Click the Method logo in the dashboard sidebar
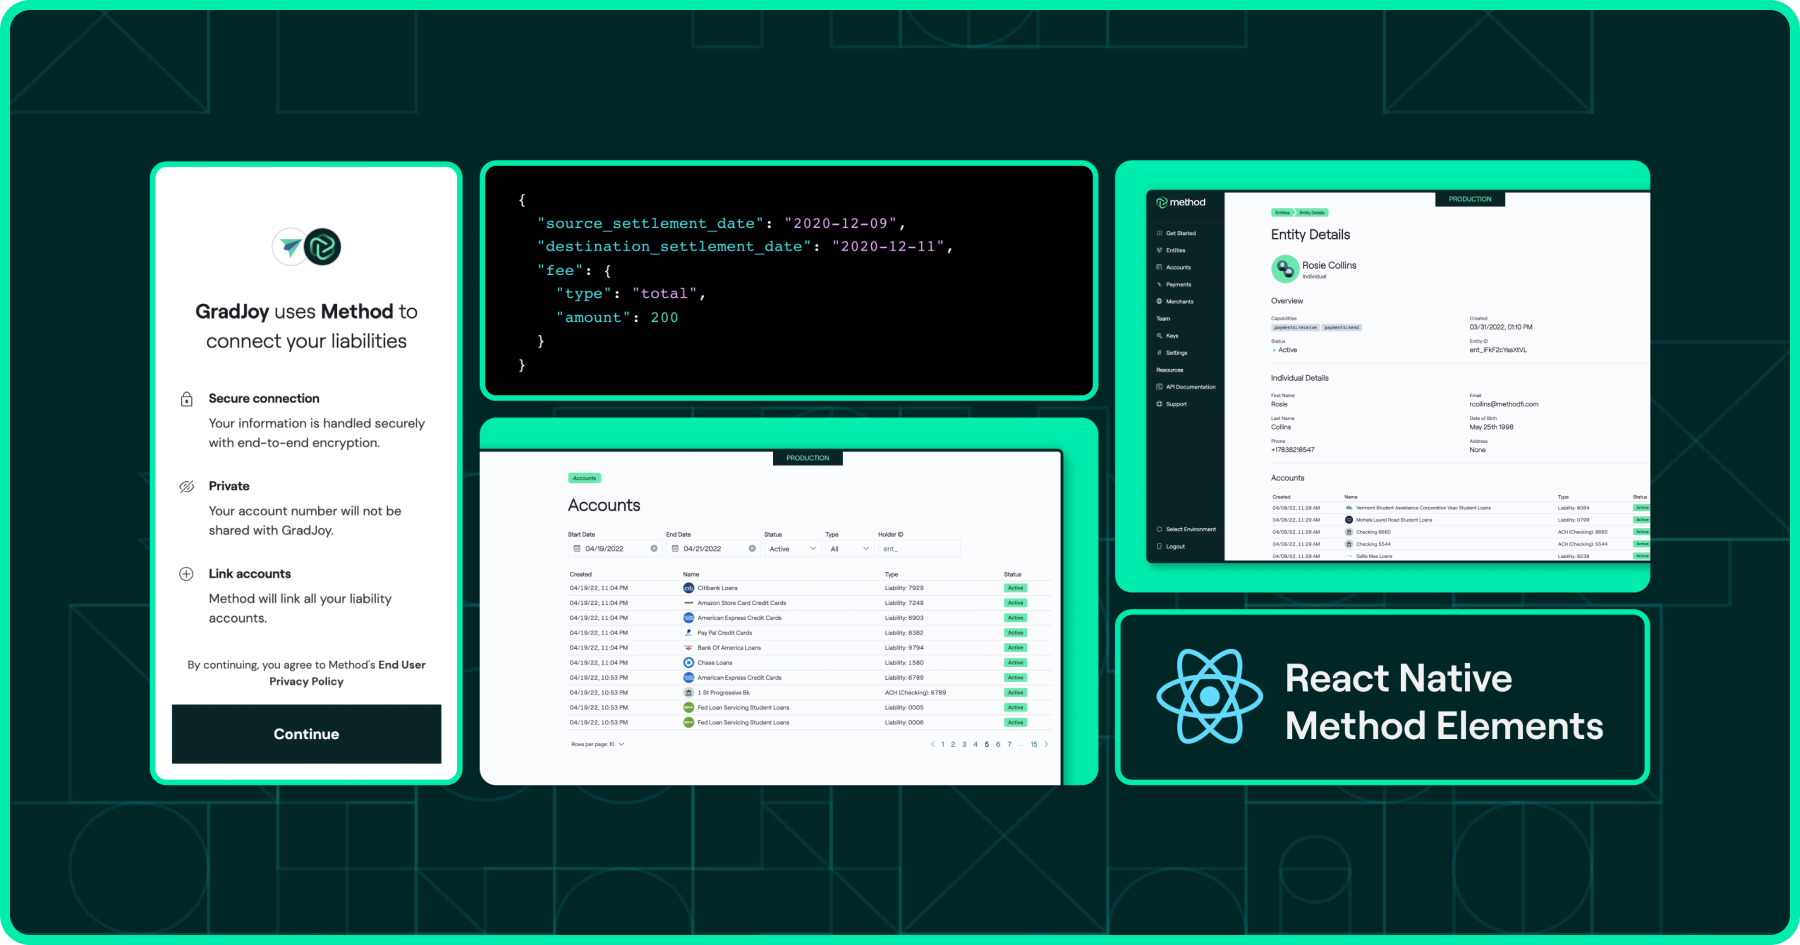Image resolution: width=1800 pixels, height=945 pixels. coord(1181,203)
